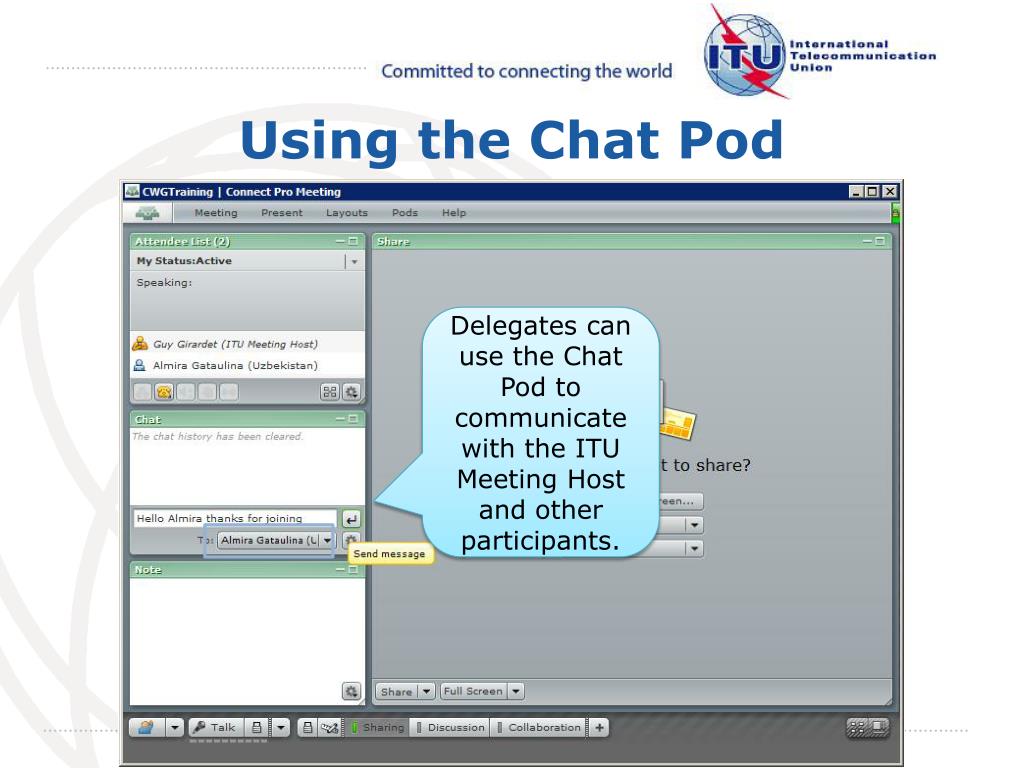The width and height of the screenshot is (1024, 768).
Task: Open Chat pod options gear
Action: click(x=351, y=540)
